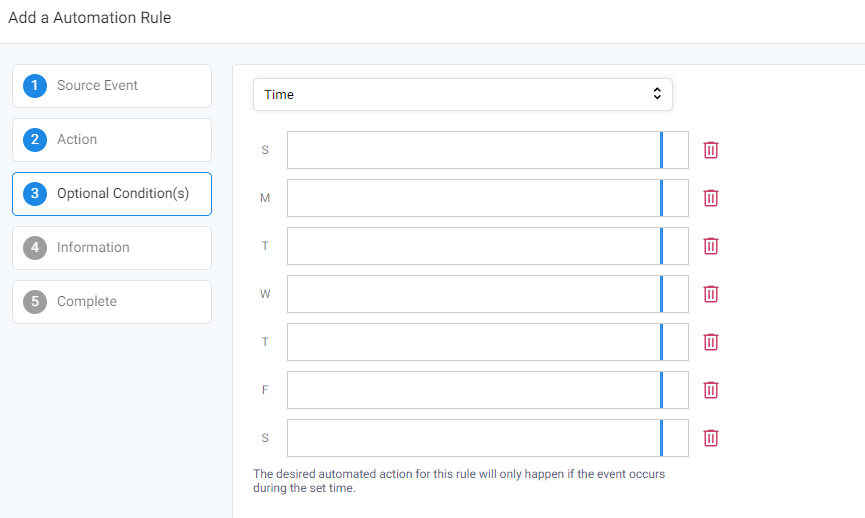Remove the Wednesday time row
The image size is (865, 518).
[711, 294]
